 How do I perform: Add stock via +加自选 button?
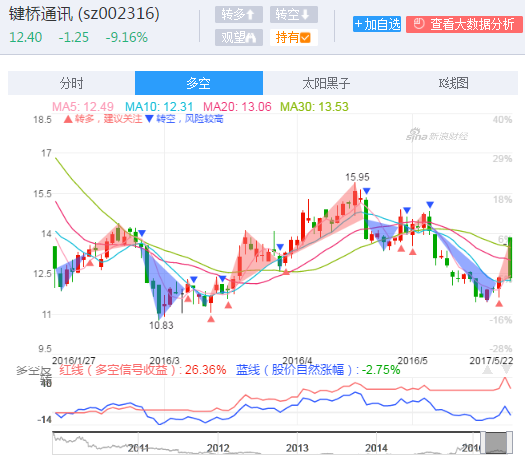click(x=377, y=24)
